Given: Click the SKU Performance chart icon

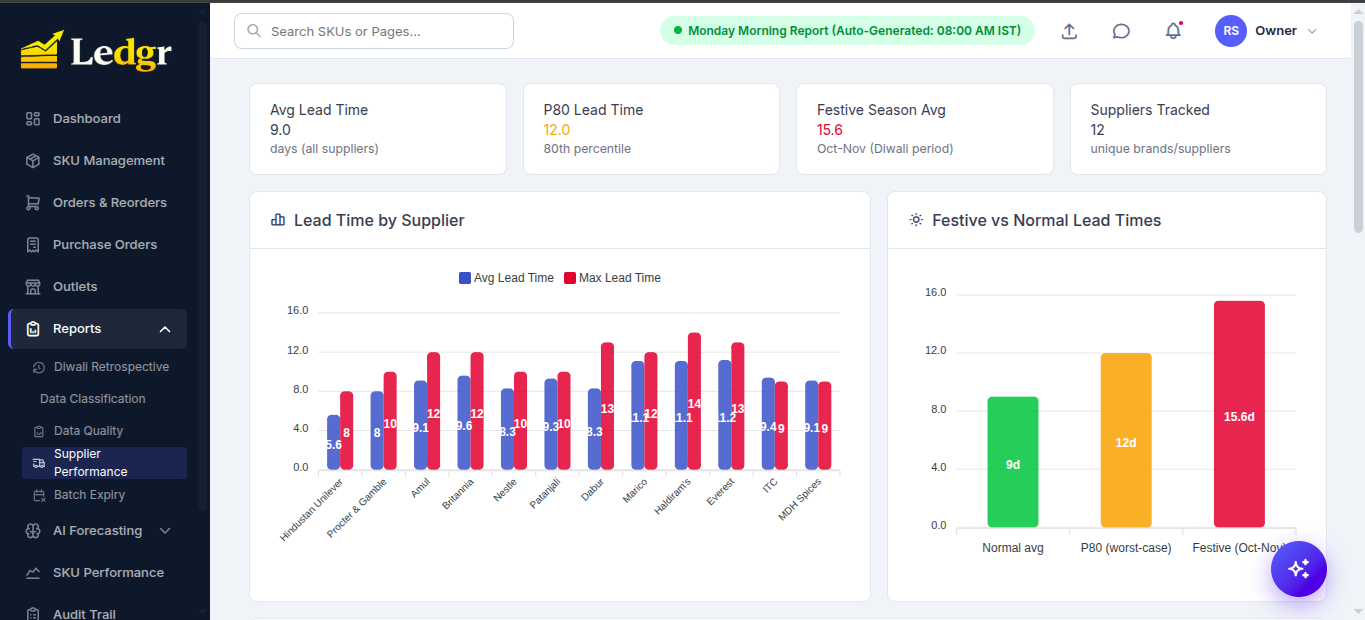Looking at the screenshot, I should pyautogui.click(x=33, y=572).
